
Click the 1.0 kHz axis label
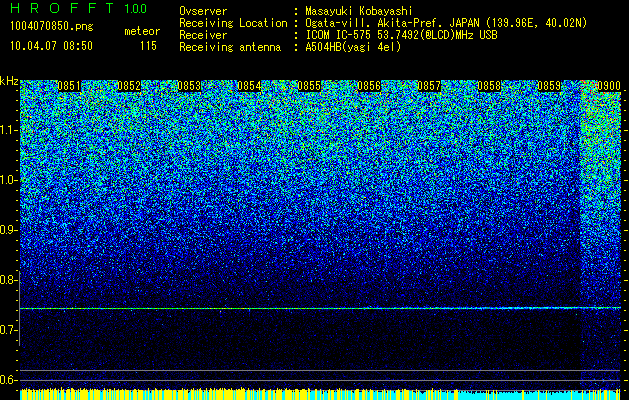click(x=9, y=180)
